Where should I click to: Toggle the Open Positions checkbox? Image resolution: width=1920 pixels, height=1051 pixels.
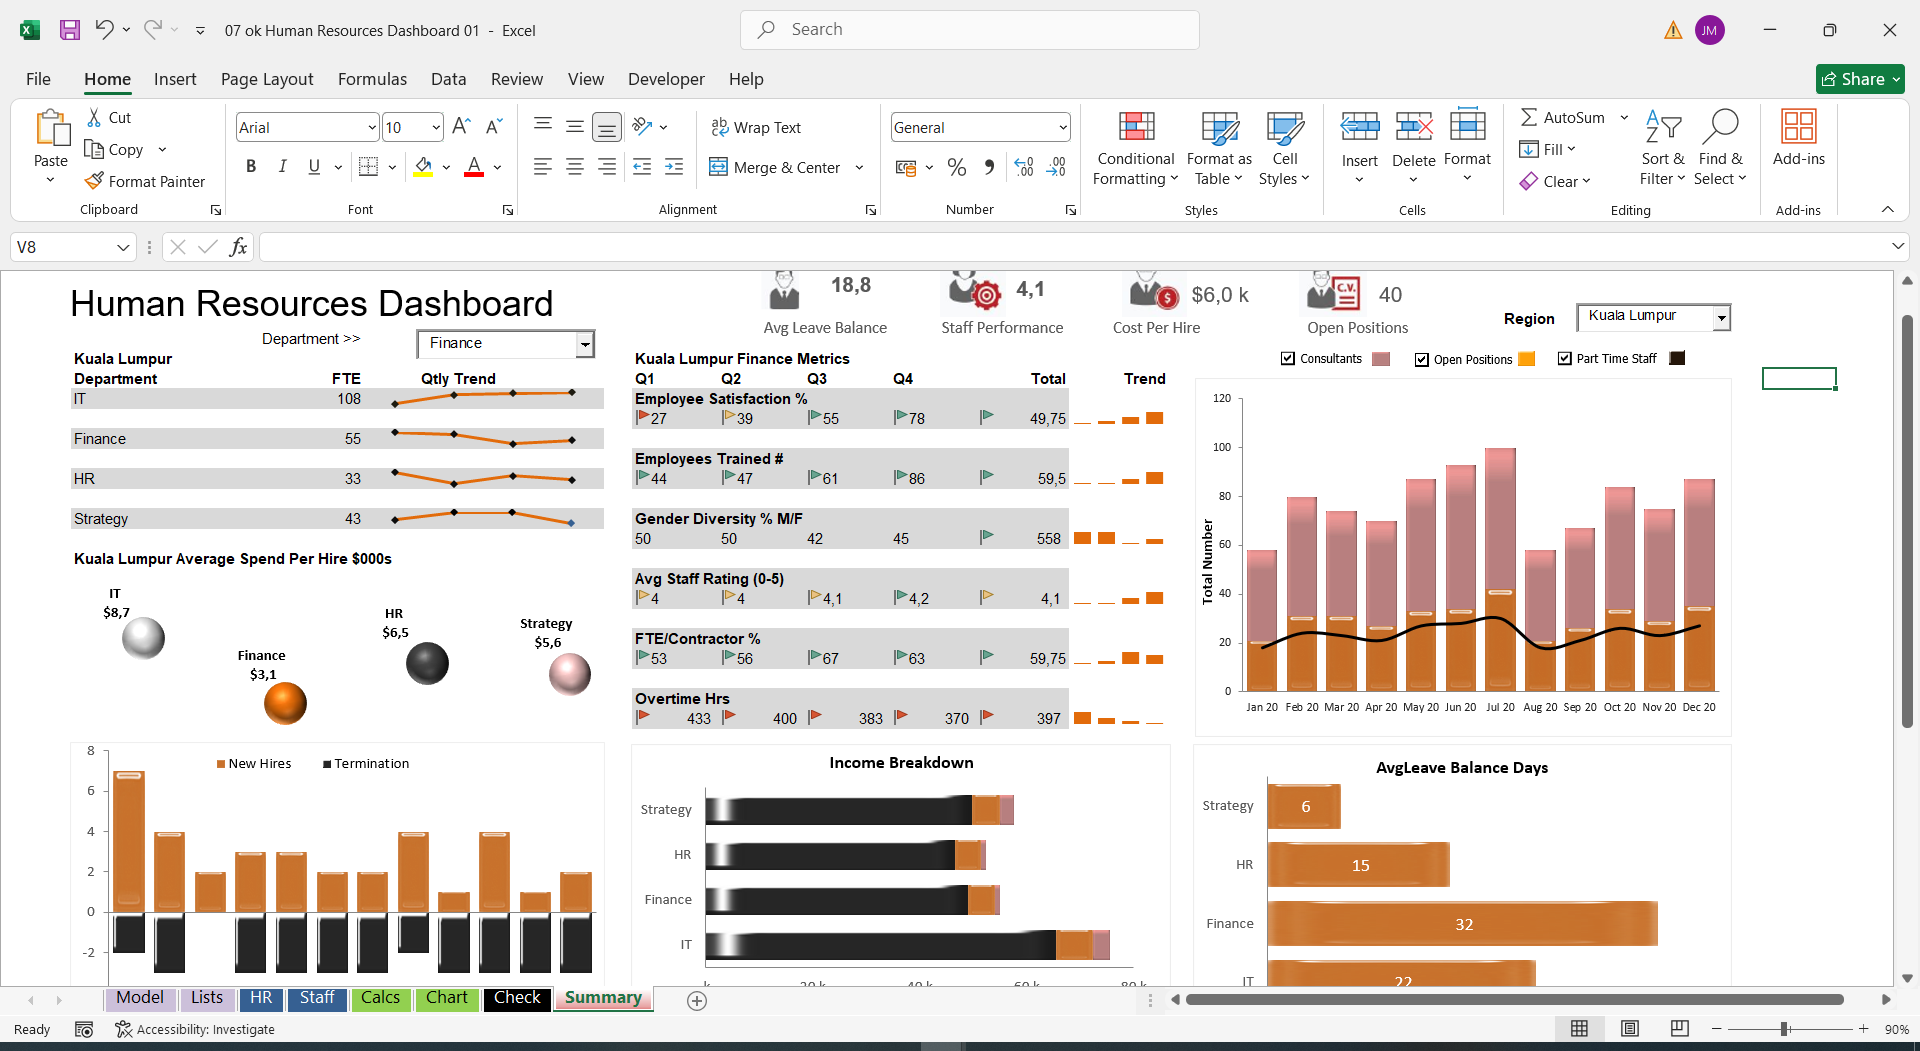(x=1421, y=359)
